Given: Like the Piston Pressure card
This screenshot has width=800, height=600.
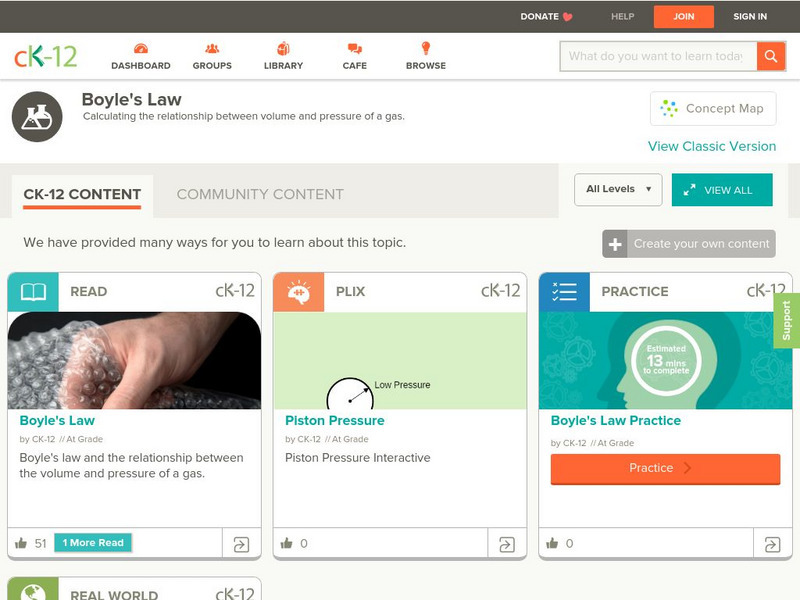Looking at the screenshot, I should click(x=287, y=543).
